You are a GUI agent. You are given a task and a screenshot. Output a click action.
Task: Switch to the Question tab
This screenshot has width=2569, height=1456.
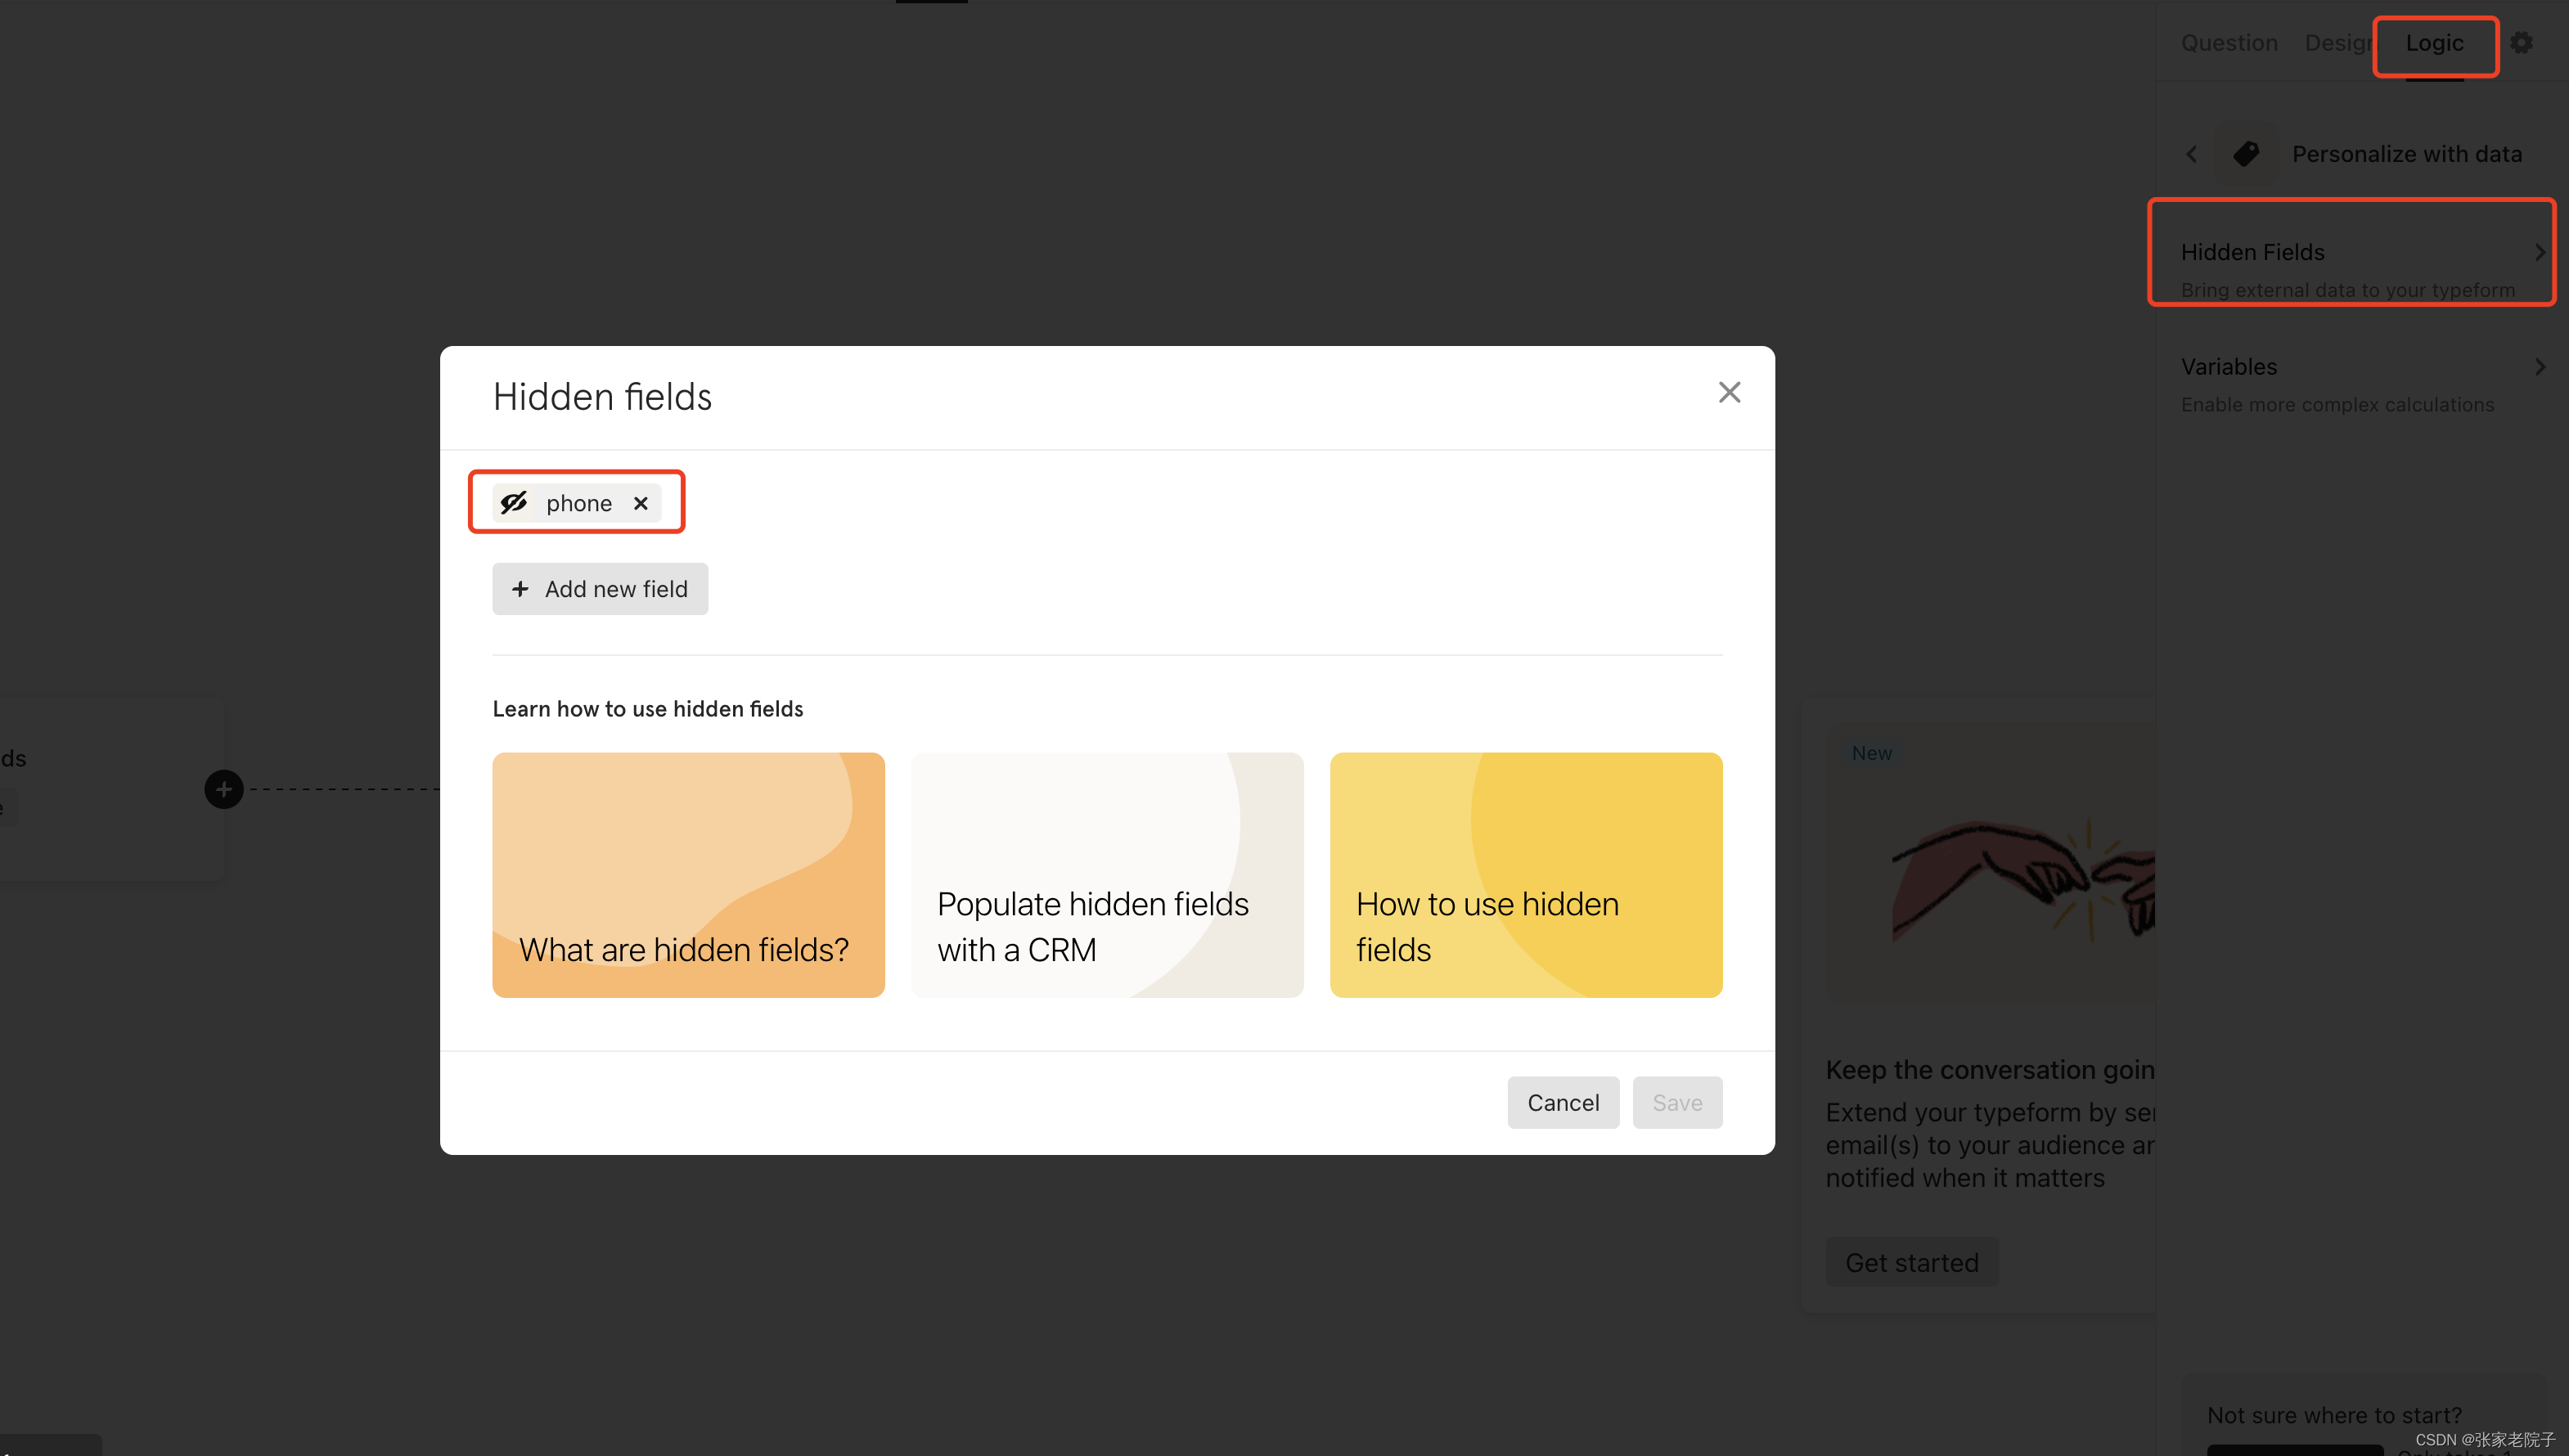click(2229, 43)
